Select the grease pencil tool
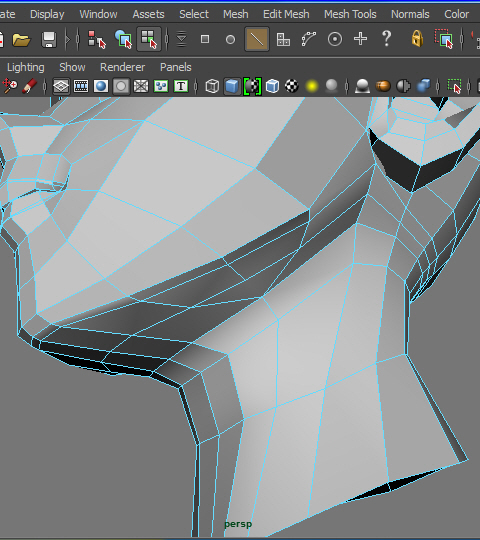The image size is (480, 540). 30,86
